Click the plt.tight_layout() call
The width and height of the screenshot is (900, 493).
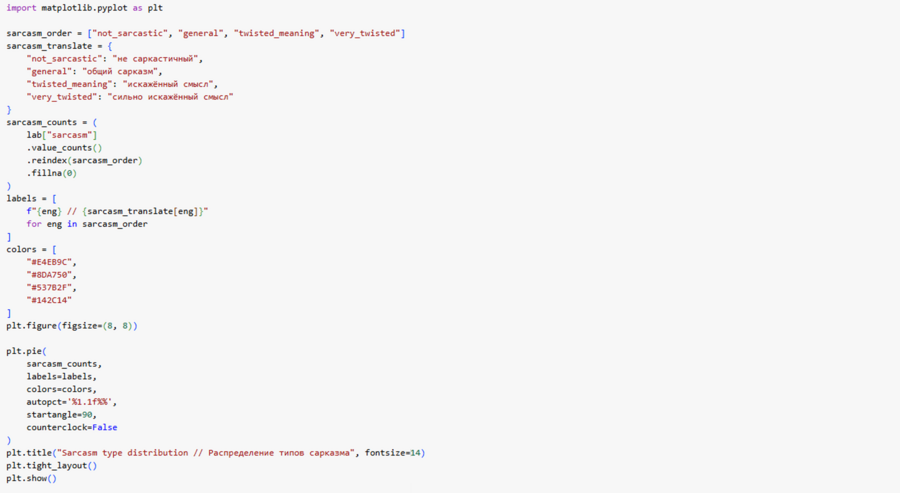(51, 466)
